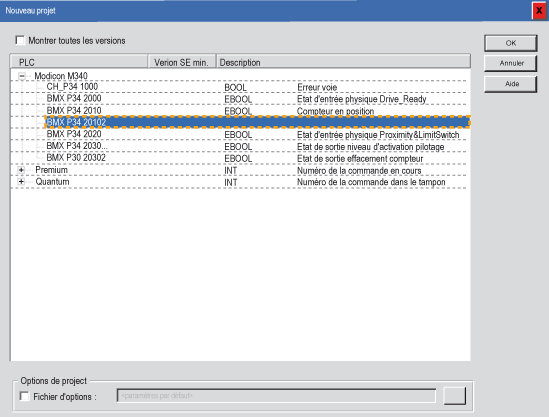
Task: Click 'Etat de sortie effacement compteur' text
Action: (360, 159)
